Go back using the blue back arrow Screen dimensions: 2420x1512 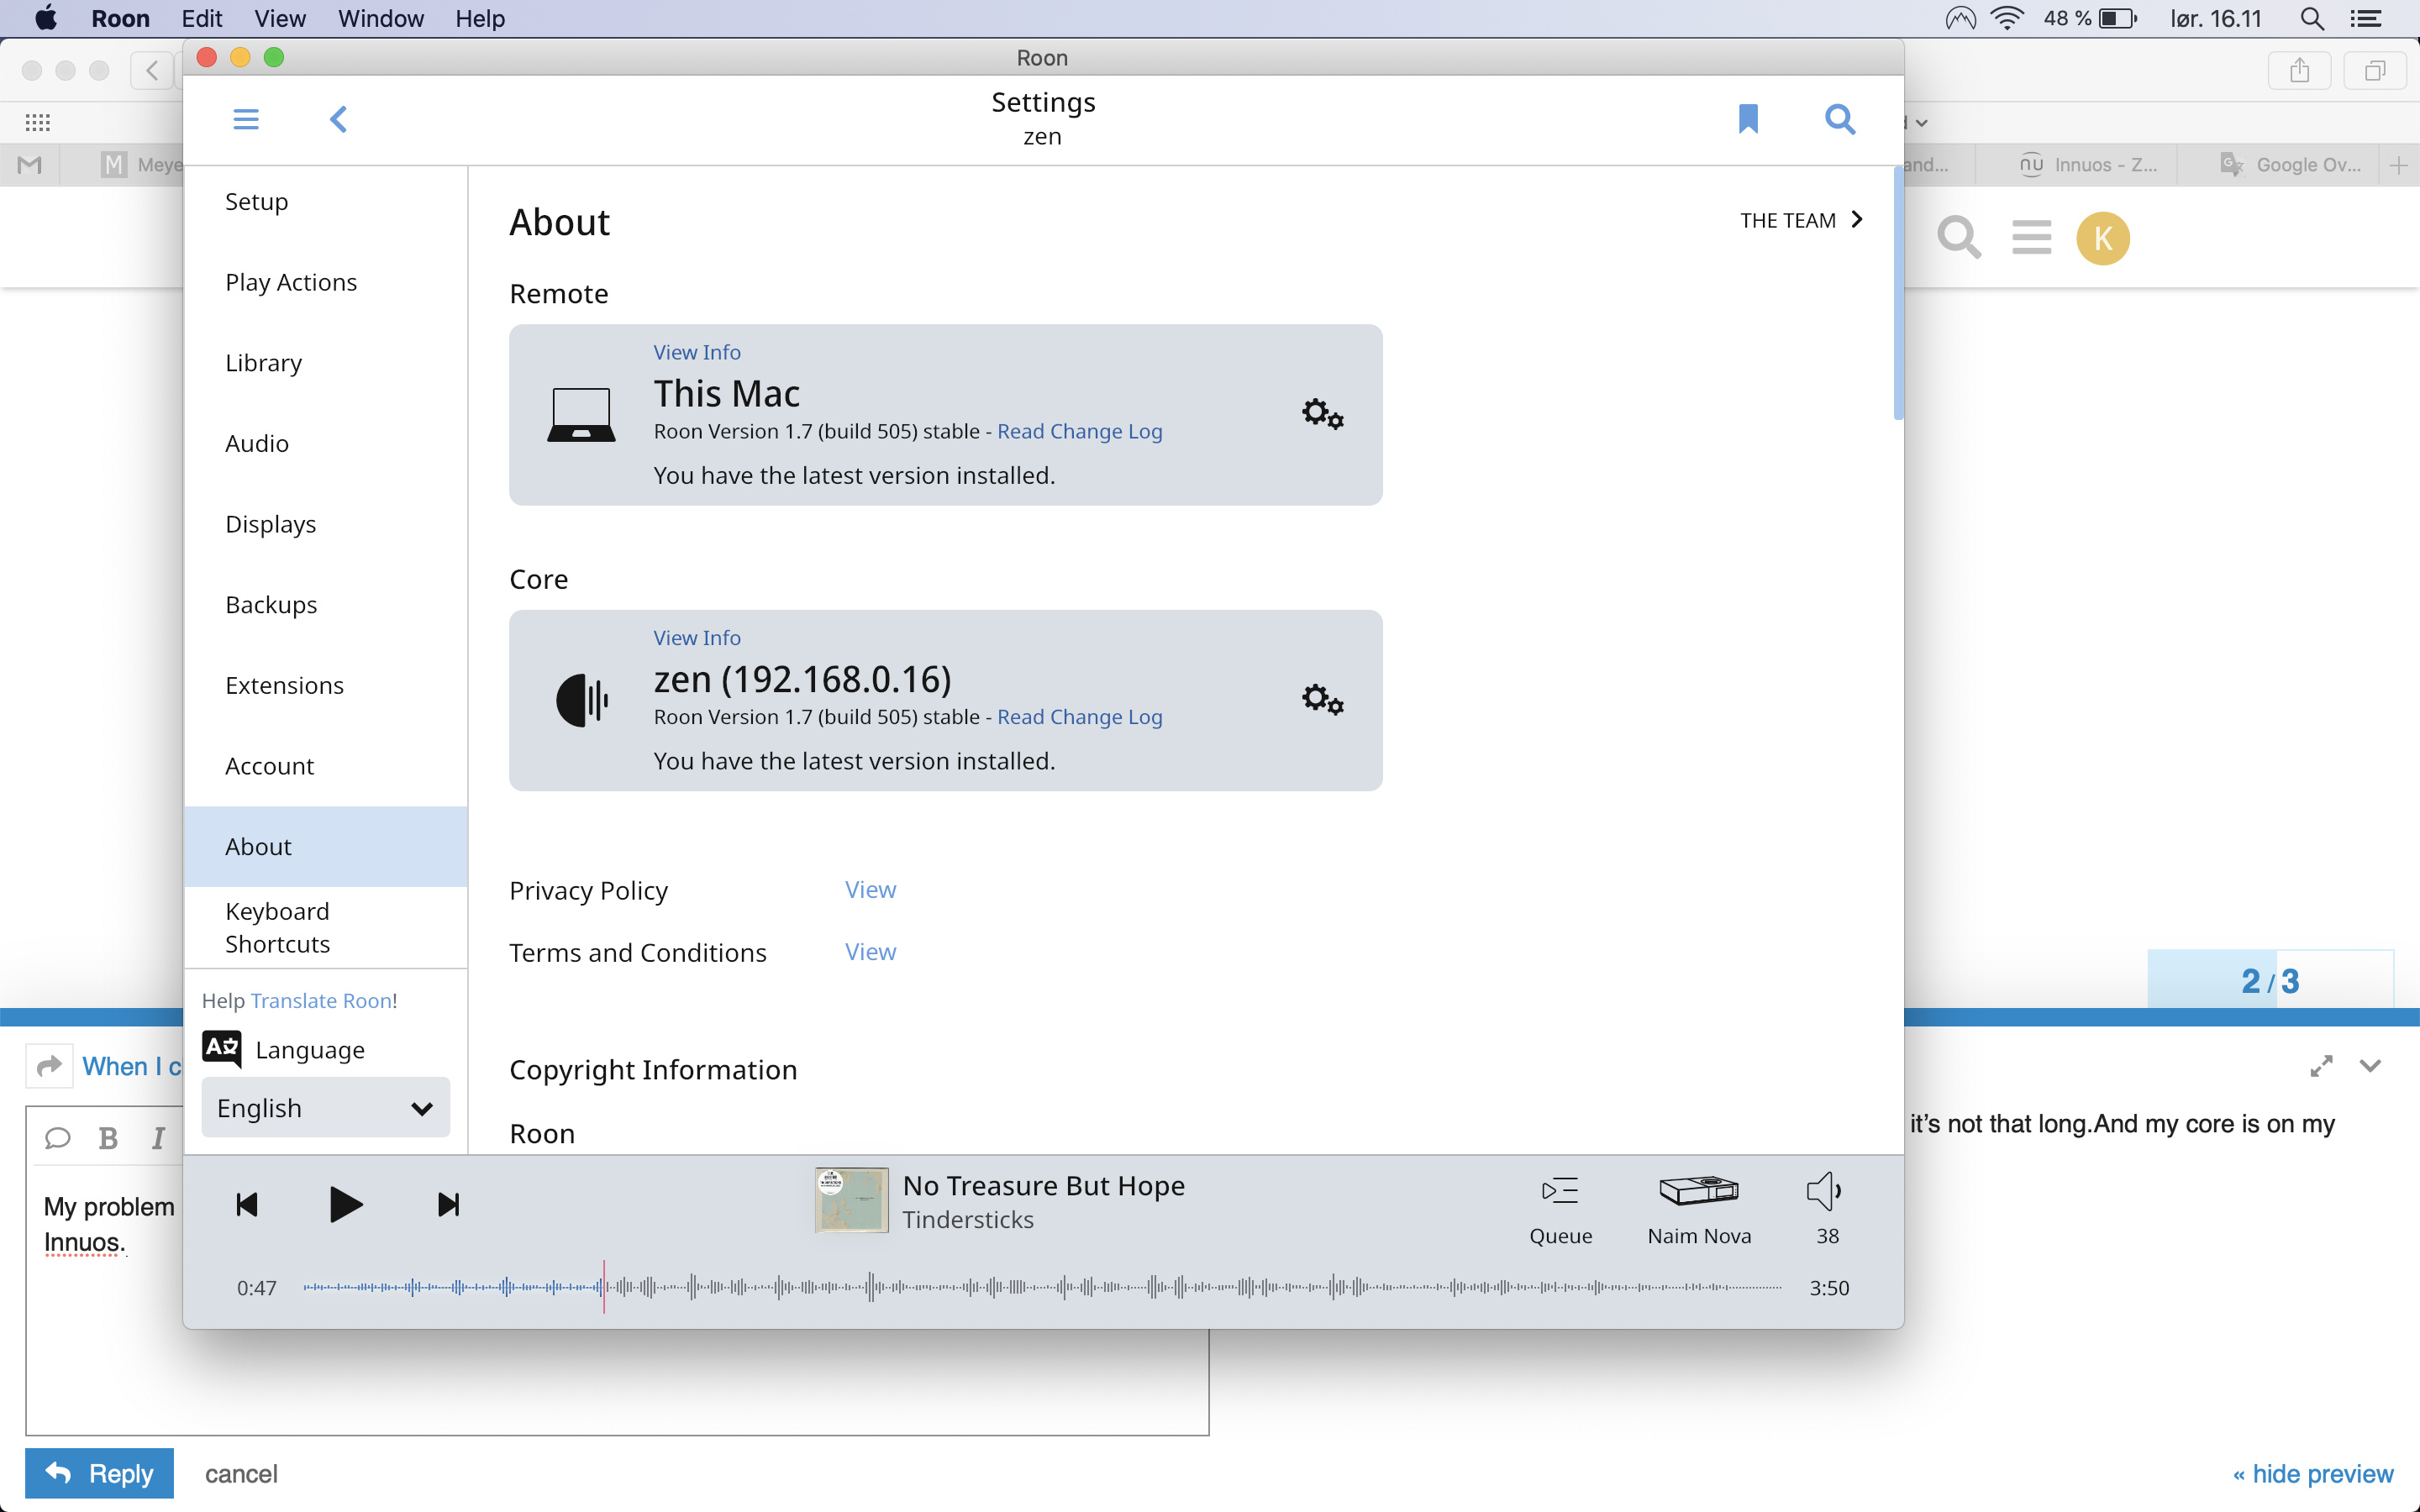coord(339,120)
